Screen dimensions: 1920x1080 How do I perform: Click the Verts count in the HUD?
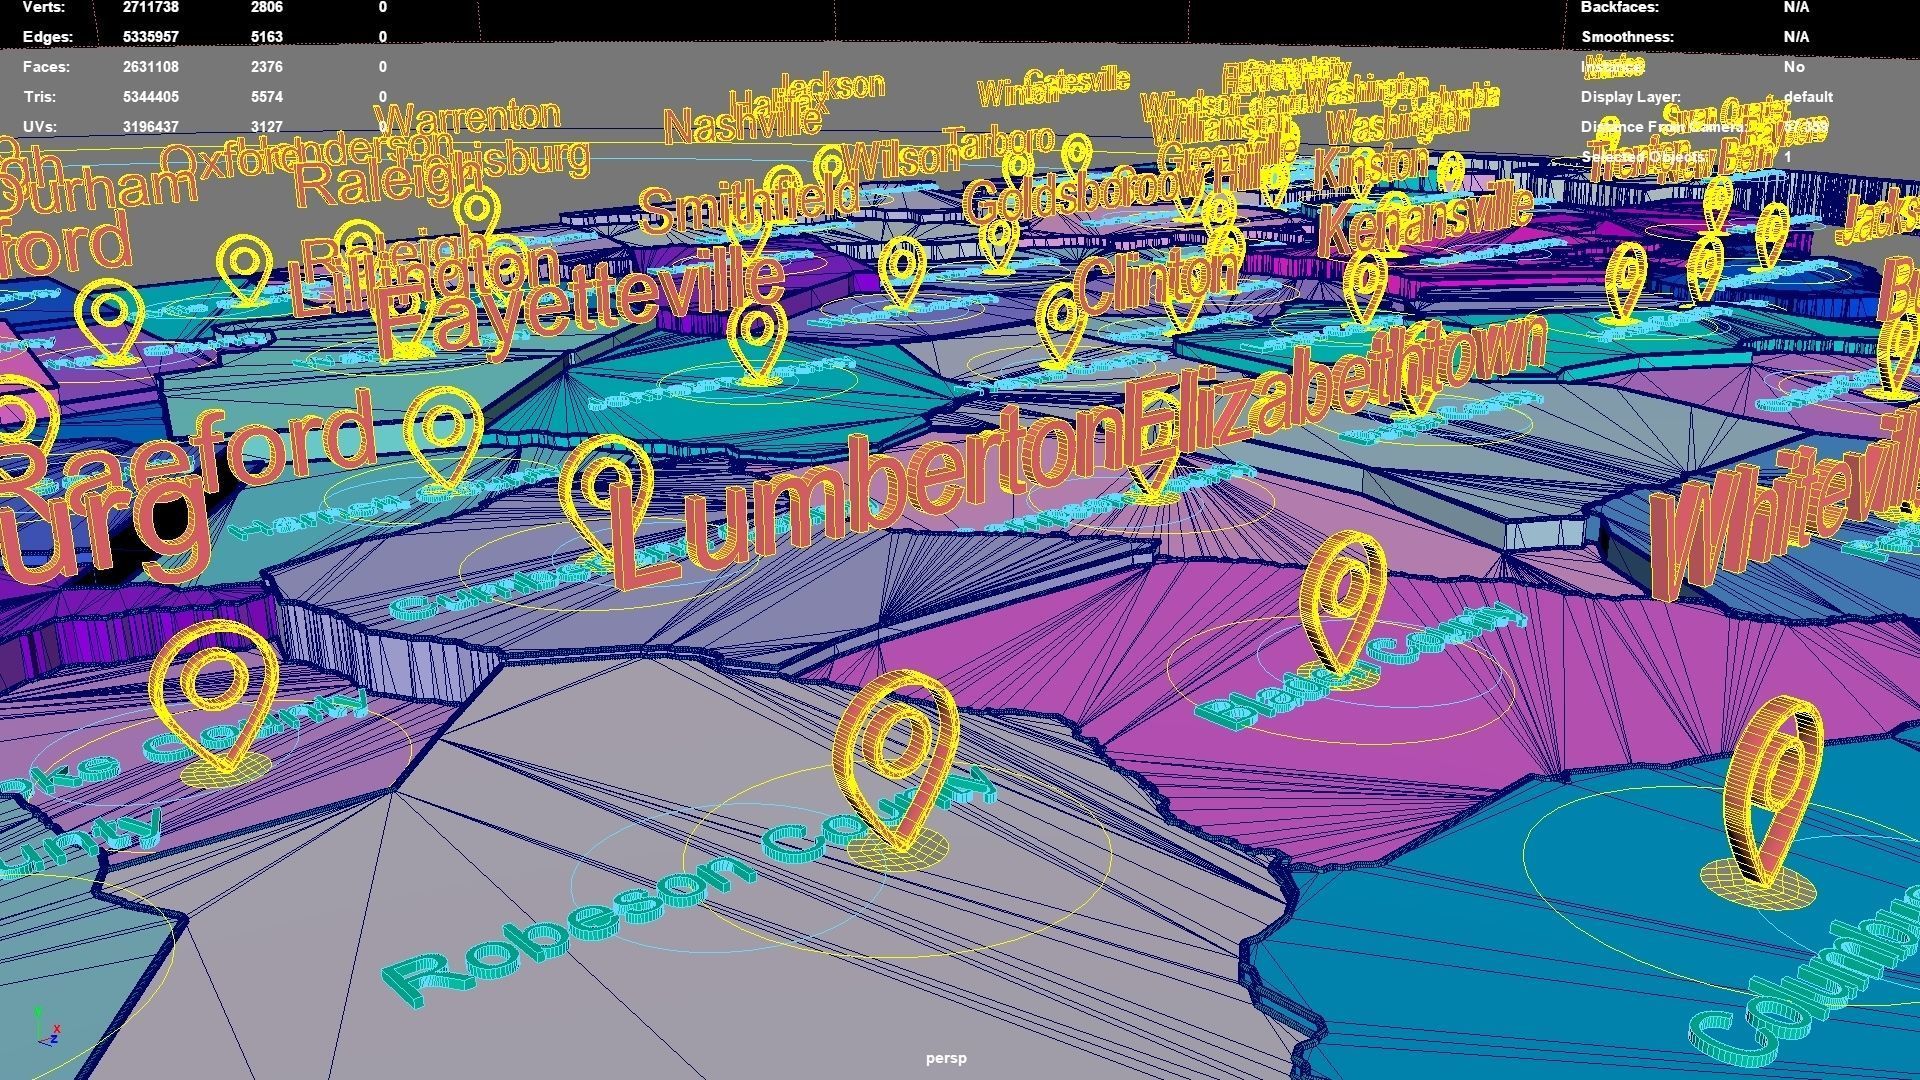[x=151, y=7]
